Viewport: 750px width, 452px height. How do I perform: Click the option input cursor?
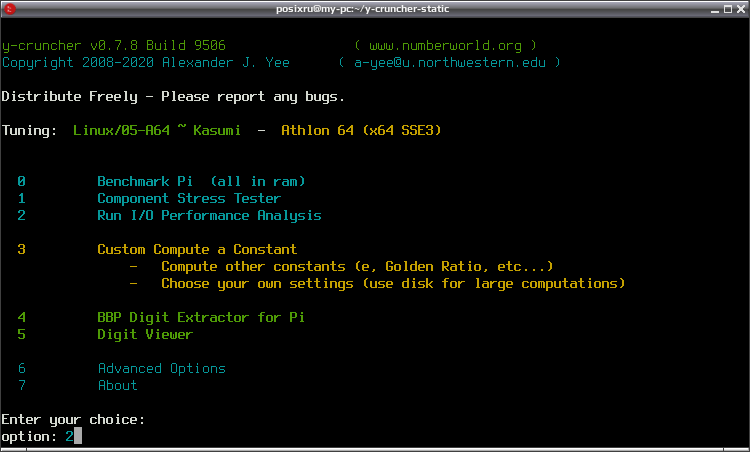[77, 436]
